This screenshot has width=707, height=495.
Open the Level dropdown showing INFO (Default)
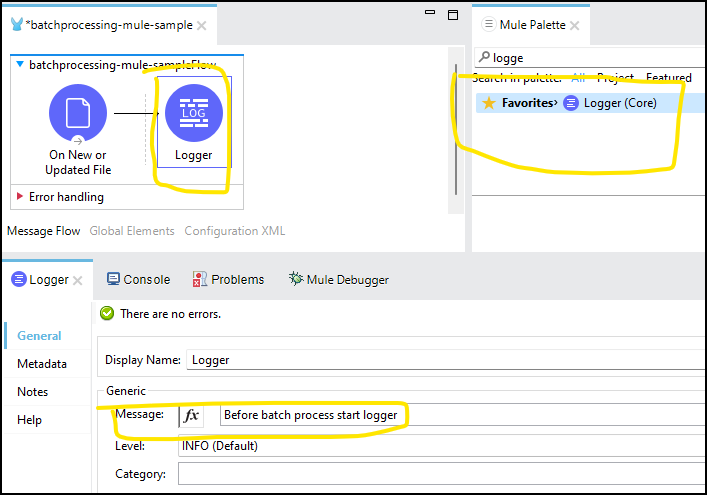(x=440, y=446)
